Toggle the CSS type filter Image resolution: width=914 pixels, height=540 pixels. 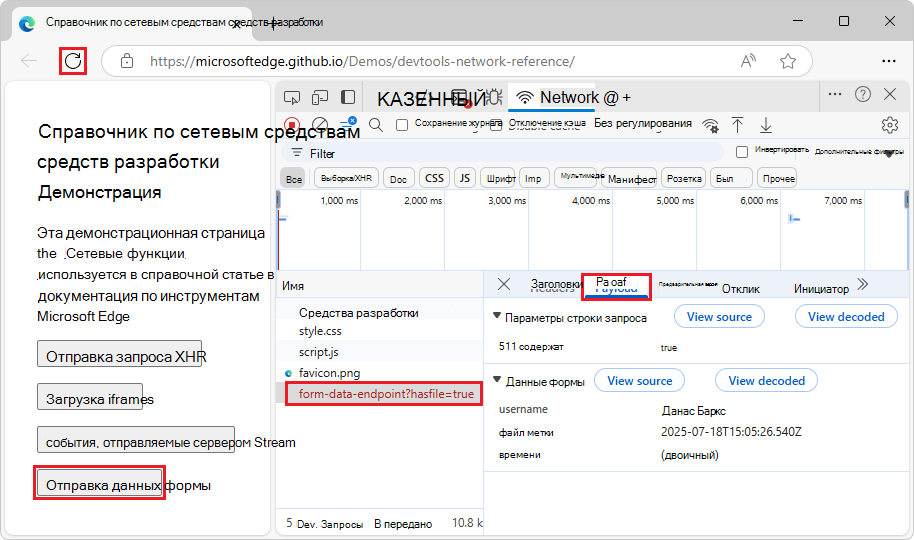[x=434, y=178]
